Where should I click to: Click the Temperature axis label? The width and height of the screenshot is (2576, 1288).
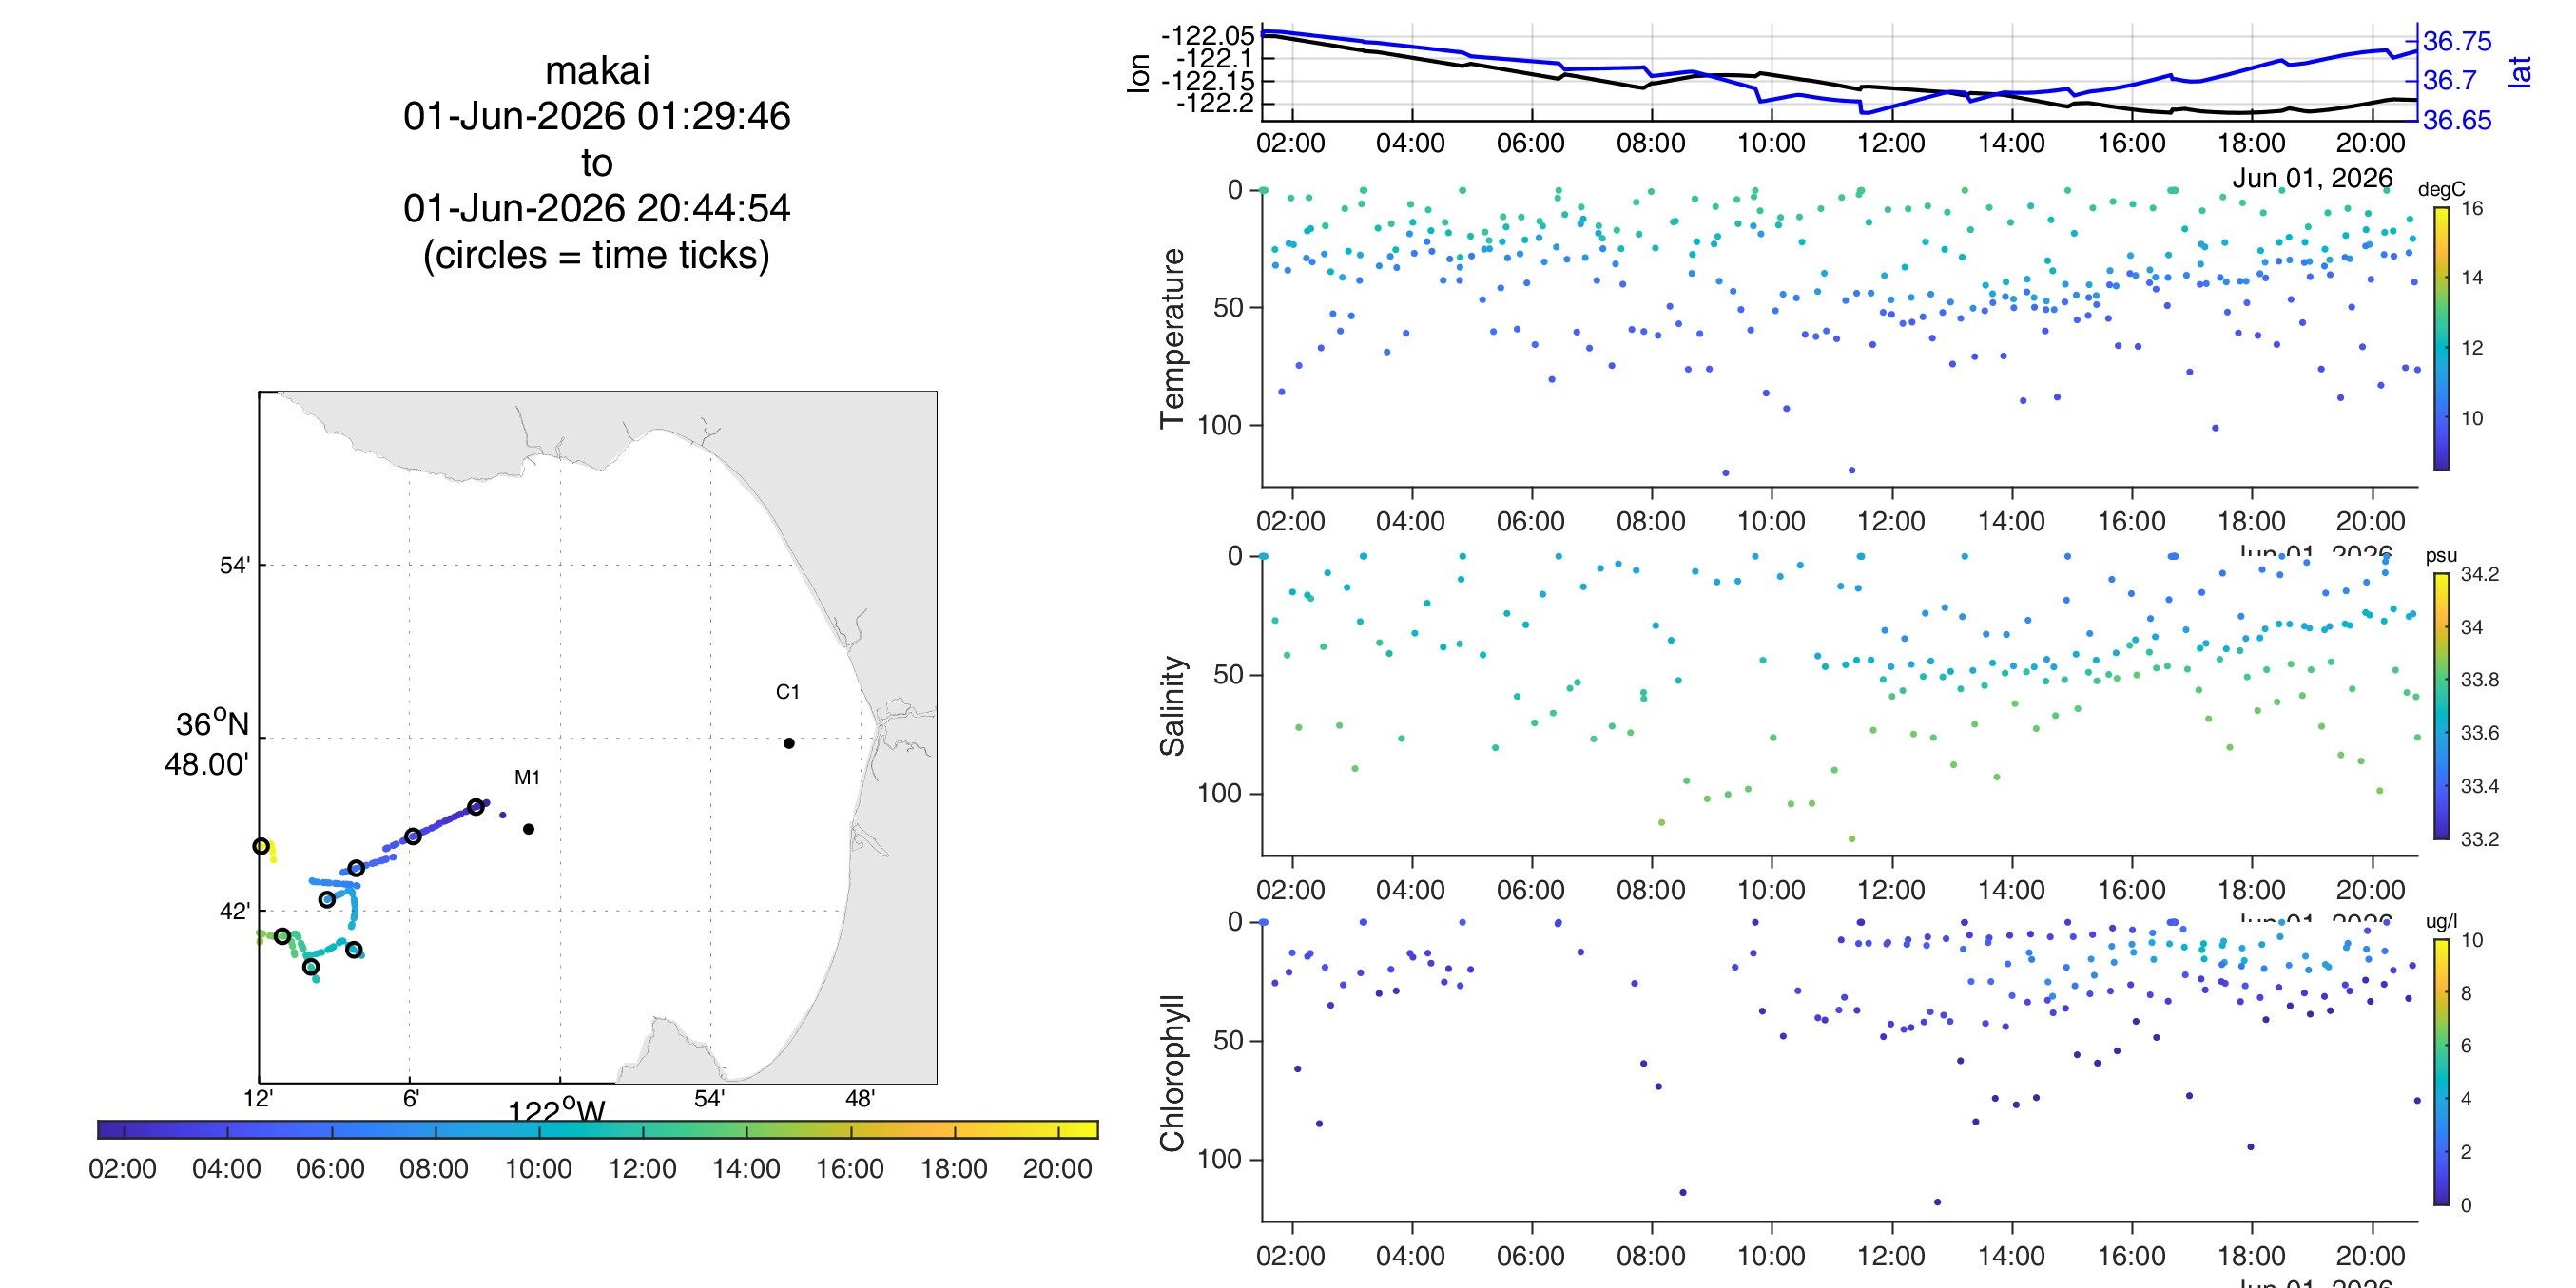(1172, 338)
